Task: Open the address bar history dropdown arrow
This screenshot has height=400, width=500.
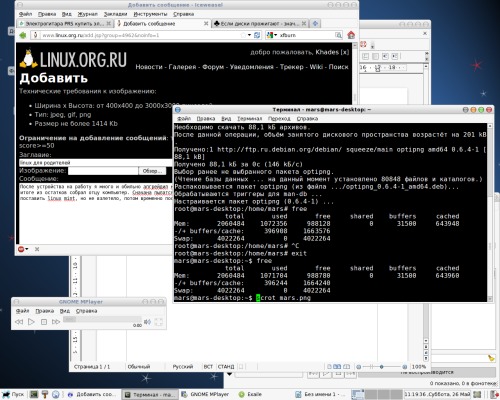Action: tap(249, 35)
